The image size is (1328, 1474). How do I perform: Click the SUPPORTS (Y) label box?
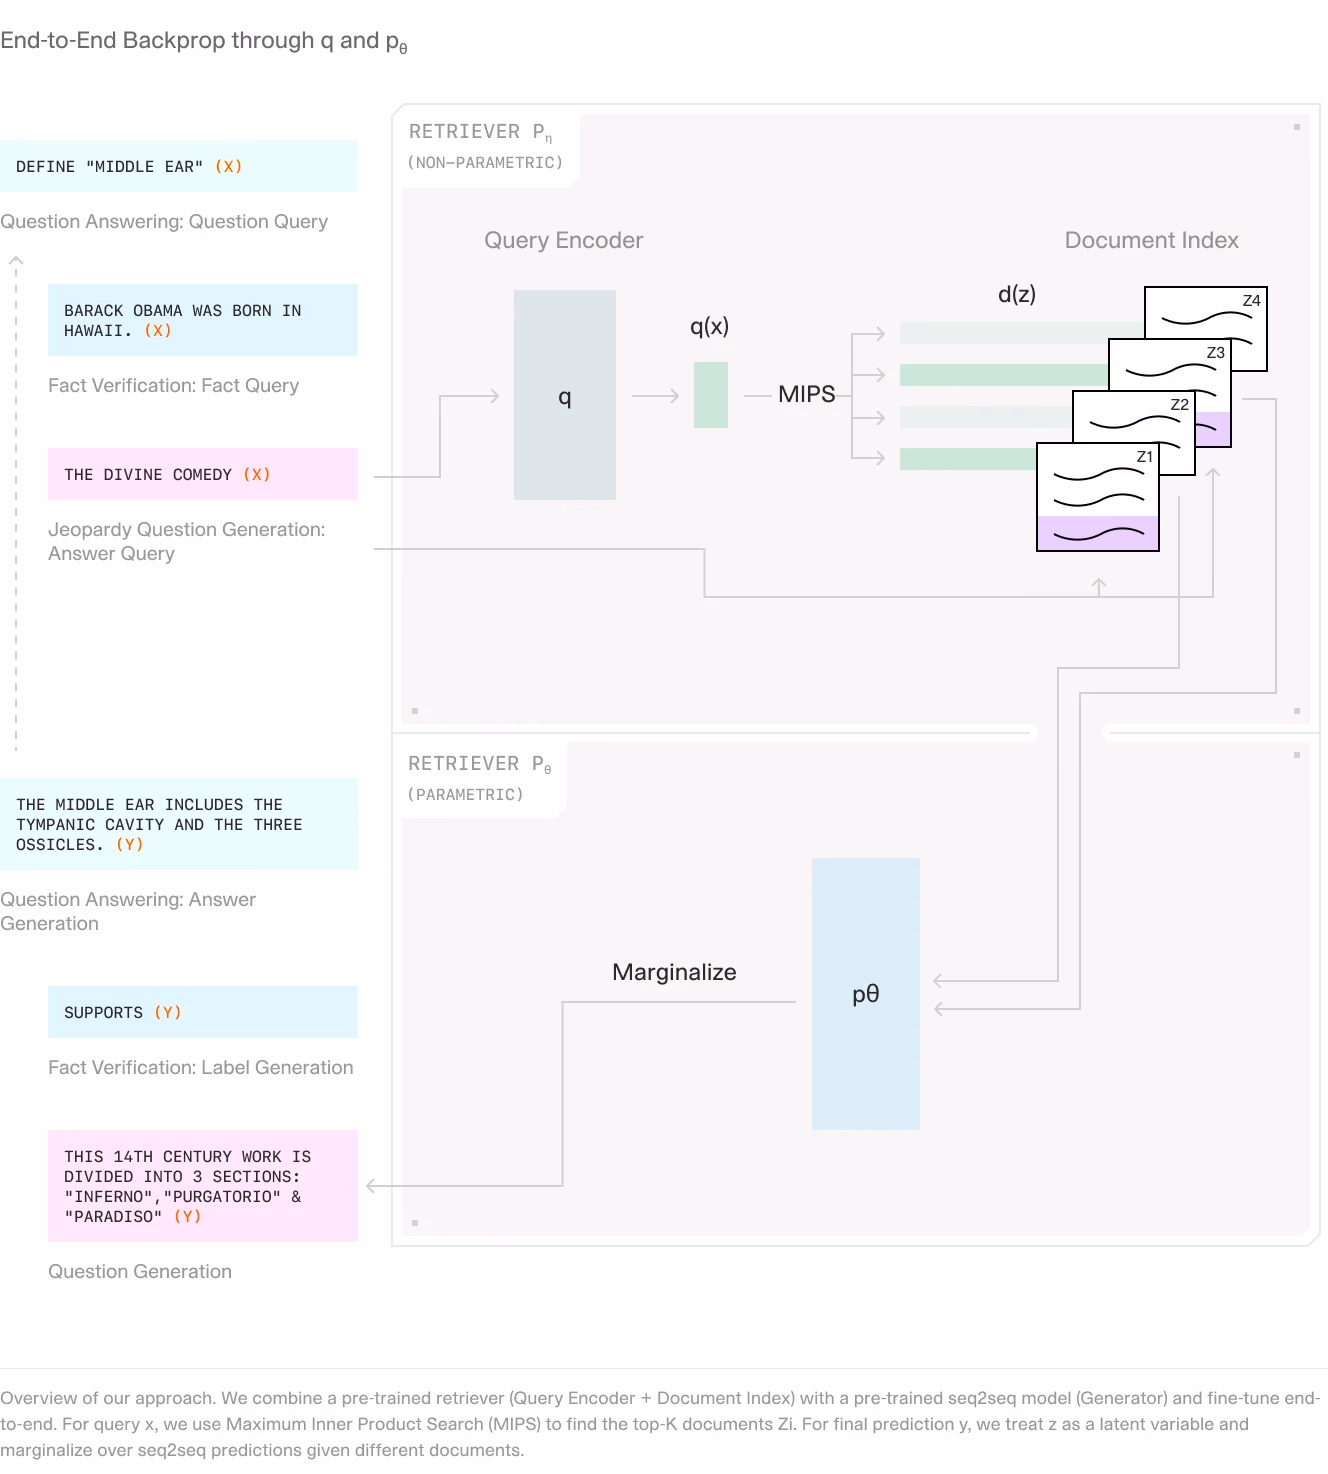click(x=203, y=1012)
